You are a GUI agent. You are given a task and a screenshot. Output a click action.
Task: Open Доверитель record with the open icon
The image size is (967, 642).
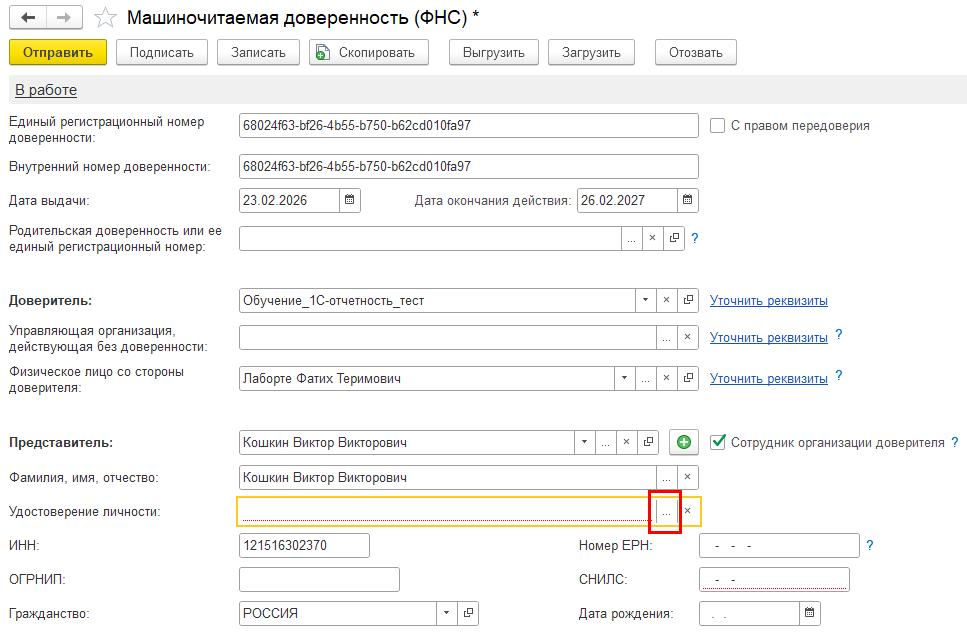point(688,300)
